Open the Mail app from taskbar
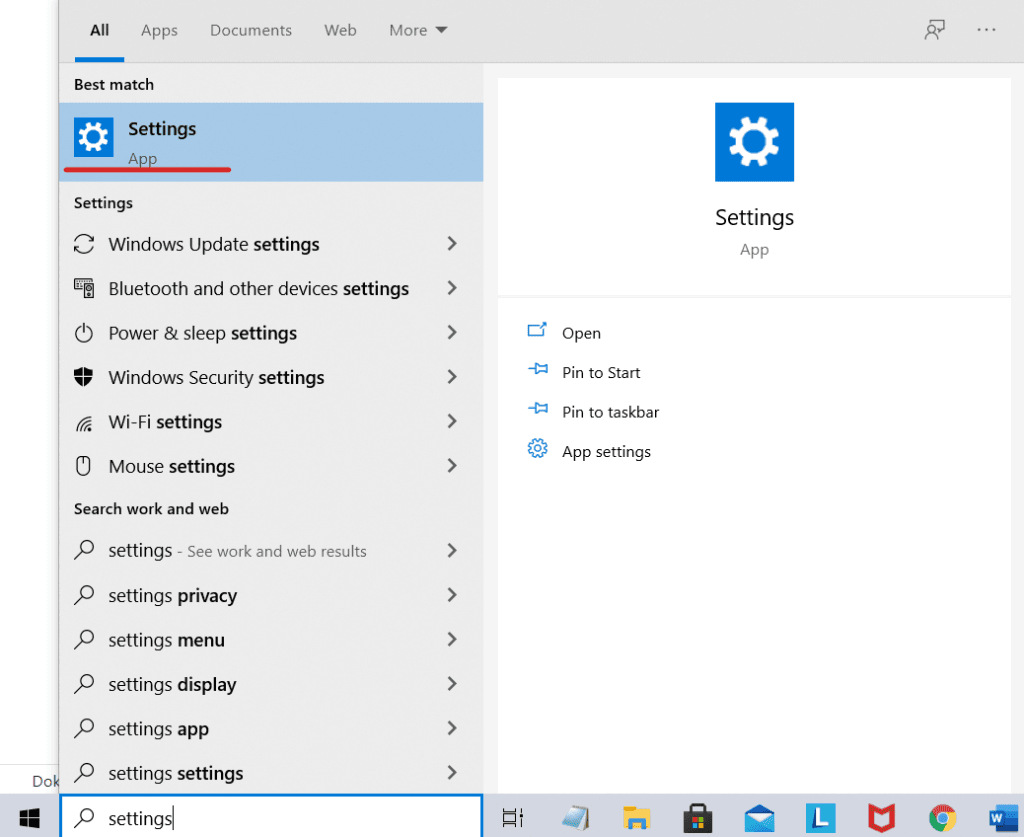 [x=759, y=818]
